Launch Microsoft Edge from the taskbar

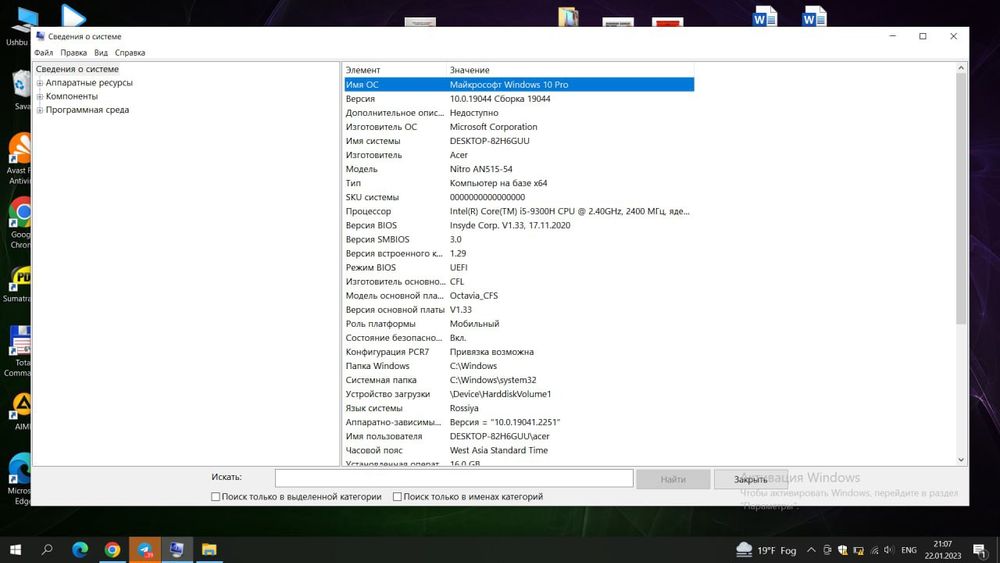tap(80, 550)
